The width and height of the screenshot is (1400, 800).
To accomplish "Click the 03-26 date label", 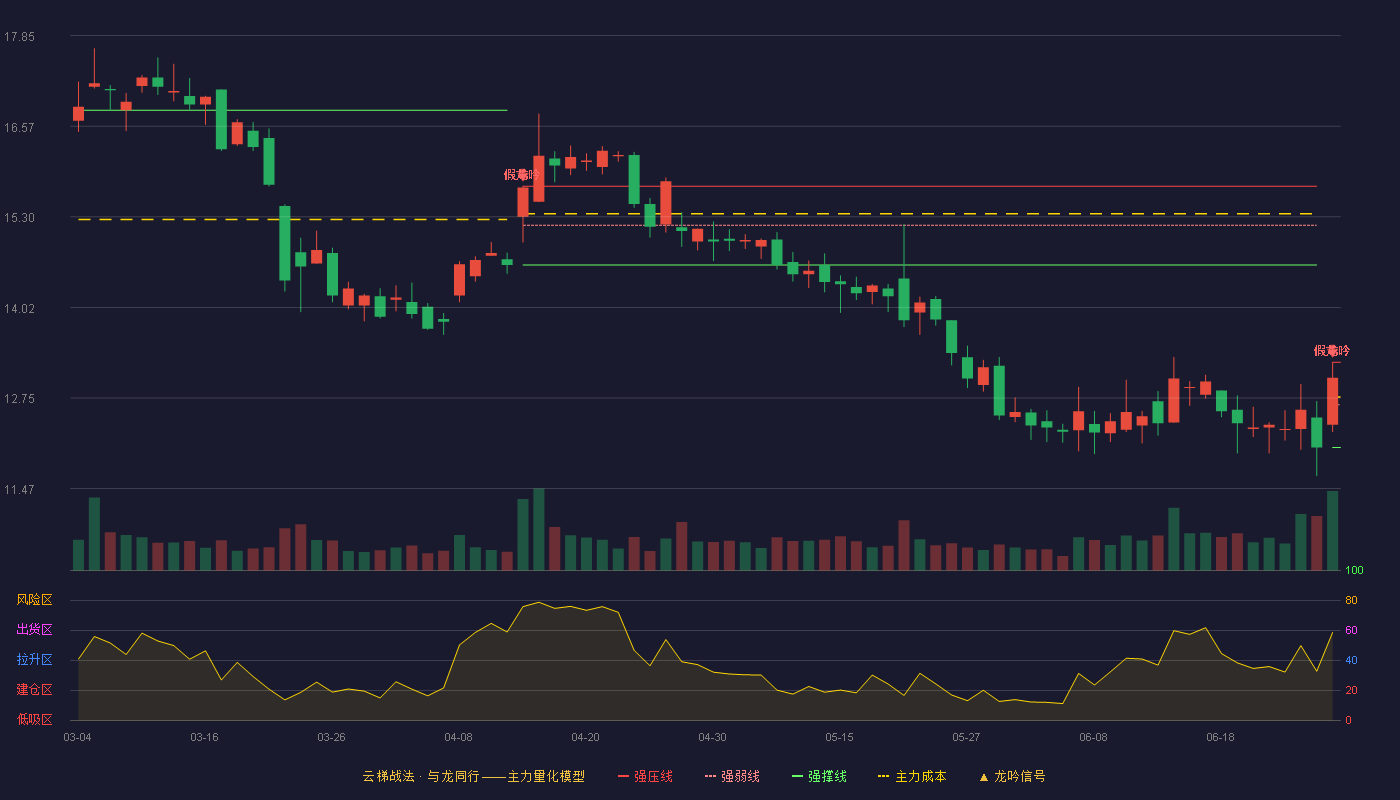I will click(x=331, y=737).
